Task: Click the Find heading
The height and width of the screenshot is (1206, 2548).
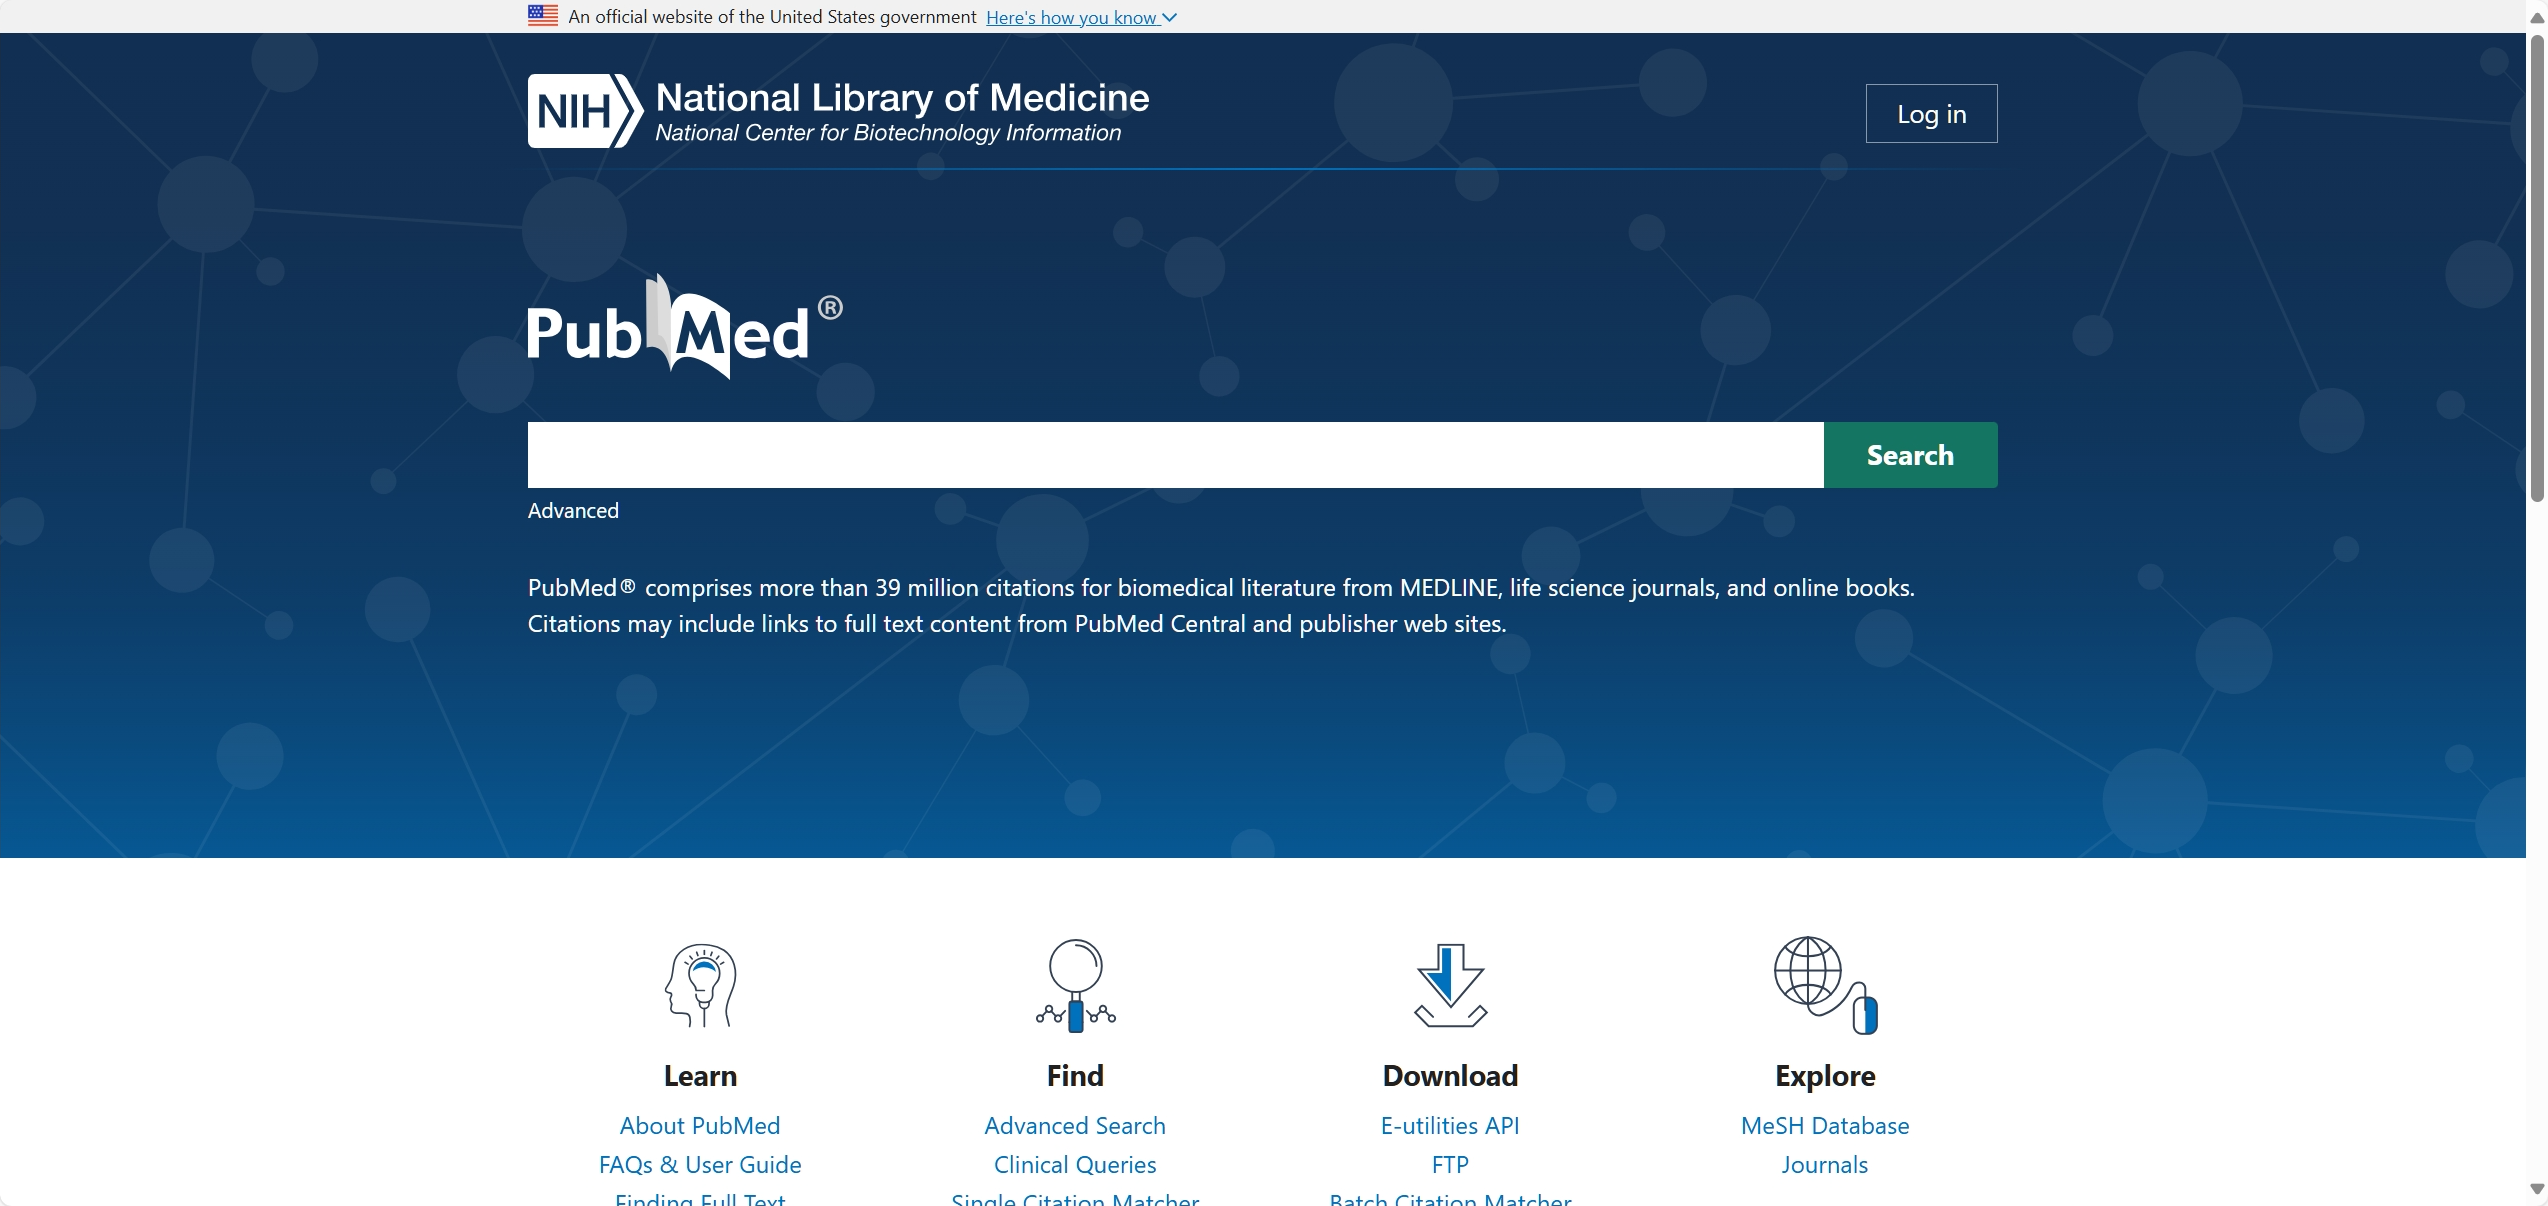Action: pyautogui.click(x=1075, y=1076)
